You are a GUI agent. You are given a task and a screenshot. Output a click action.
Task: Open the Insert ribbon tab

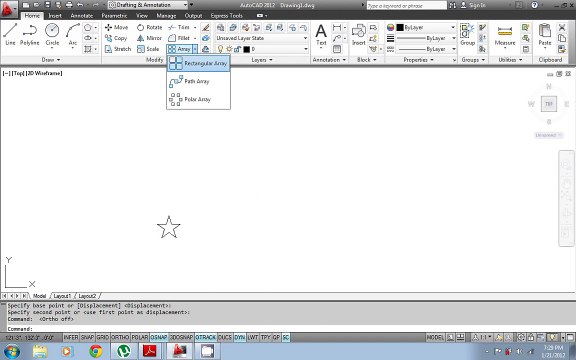tap(55, 16)
